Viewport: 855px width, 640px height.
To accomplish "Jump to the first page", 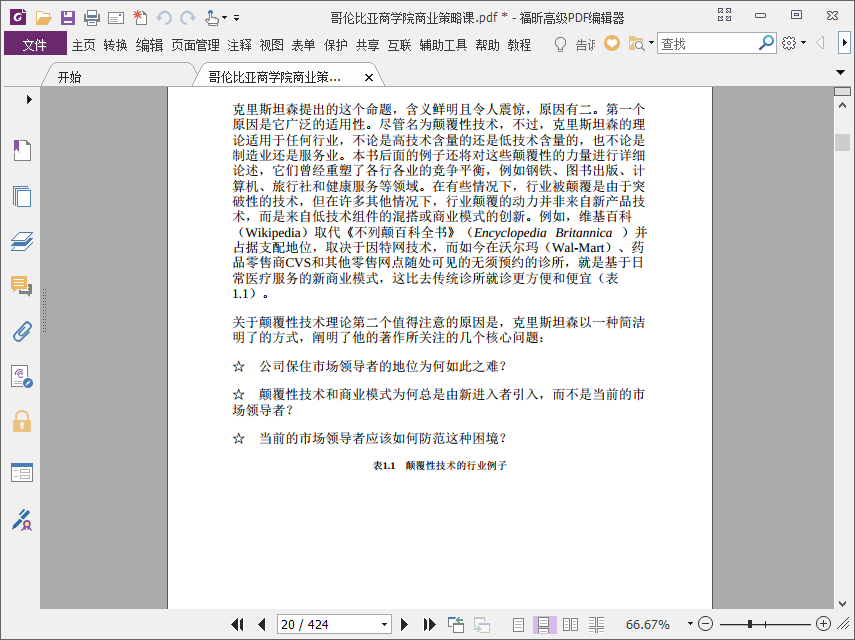I will click(x=237, y=625).
